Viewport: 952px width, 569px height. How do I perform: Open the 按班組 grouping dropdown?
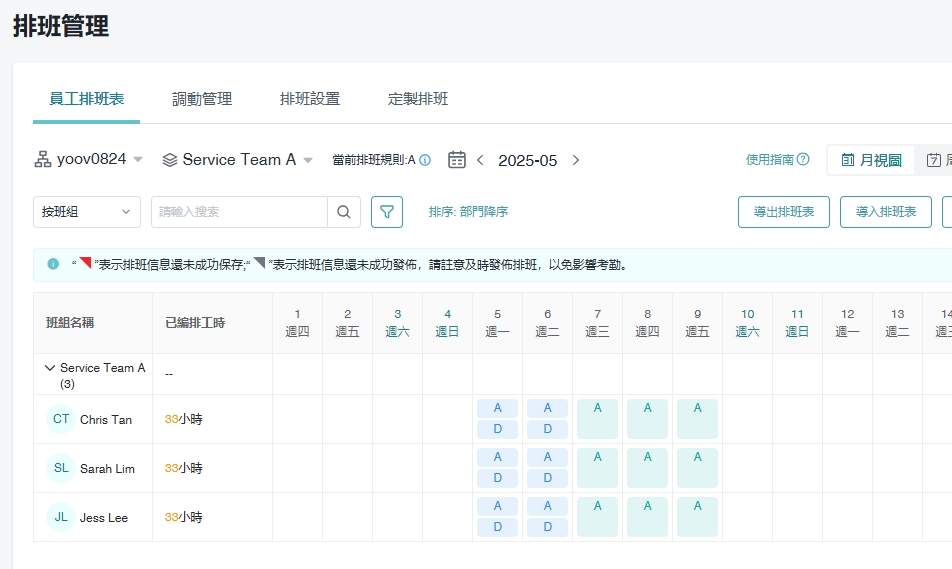[x=87, y=212]
